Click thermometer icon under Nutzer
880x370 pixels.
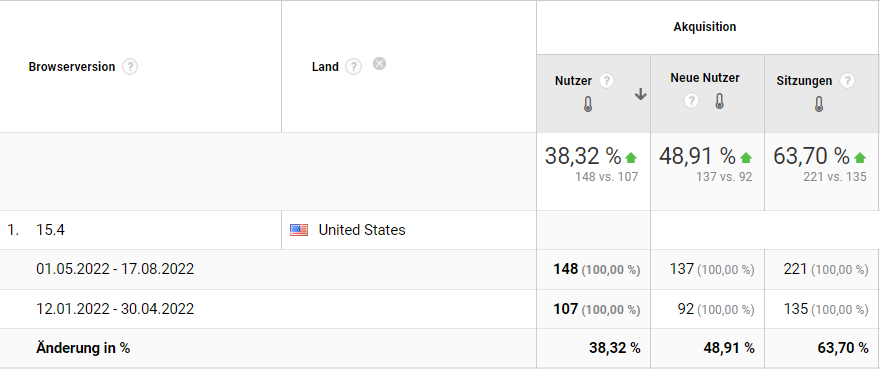588,104
